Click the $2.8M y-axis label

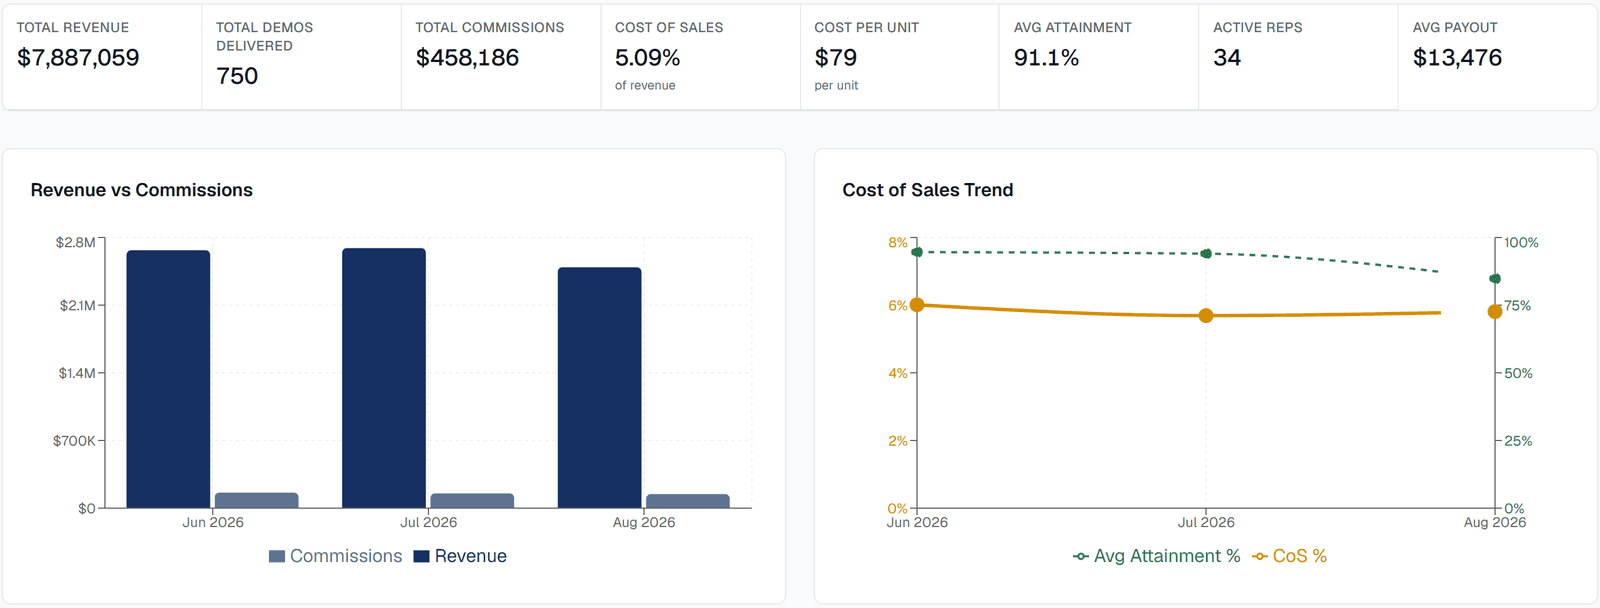[76, 242]
